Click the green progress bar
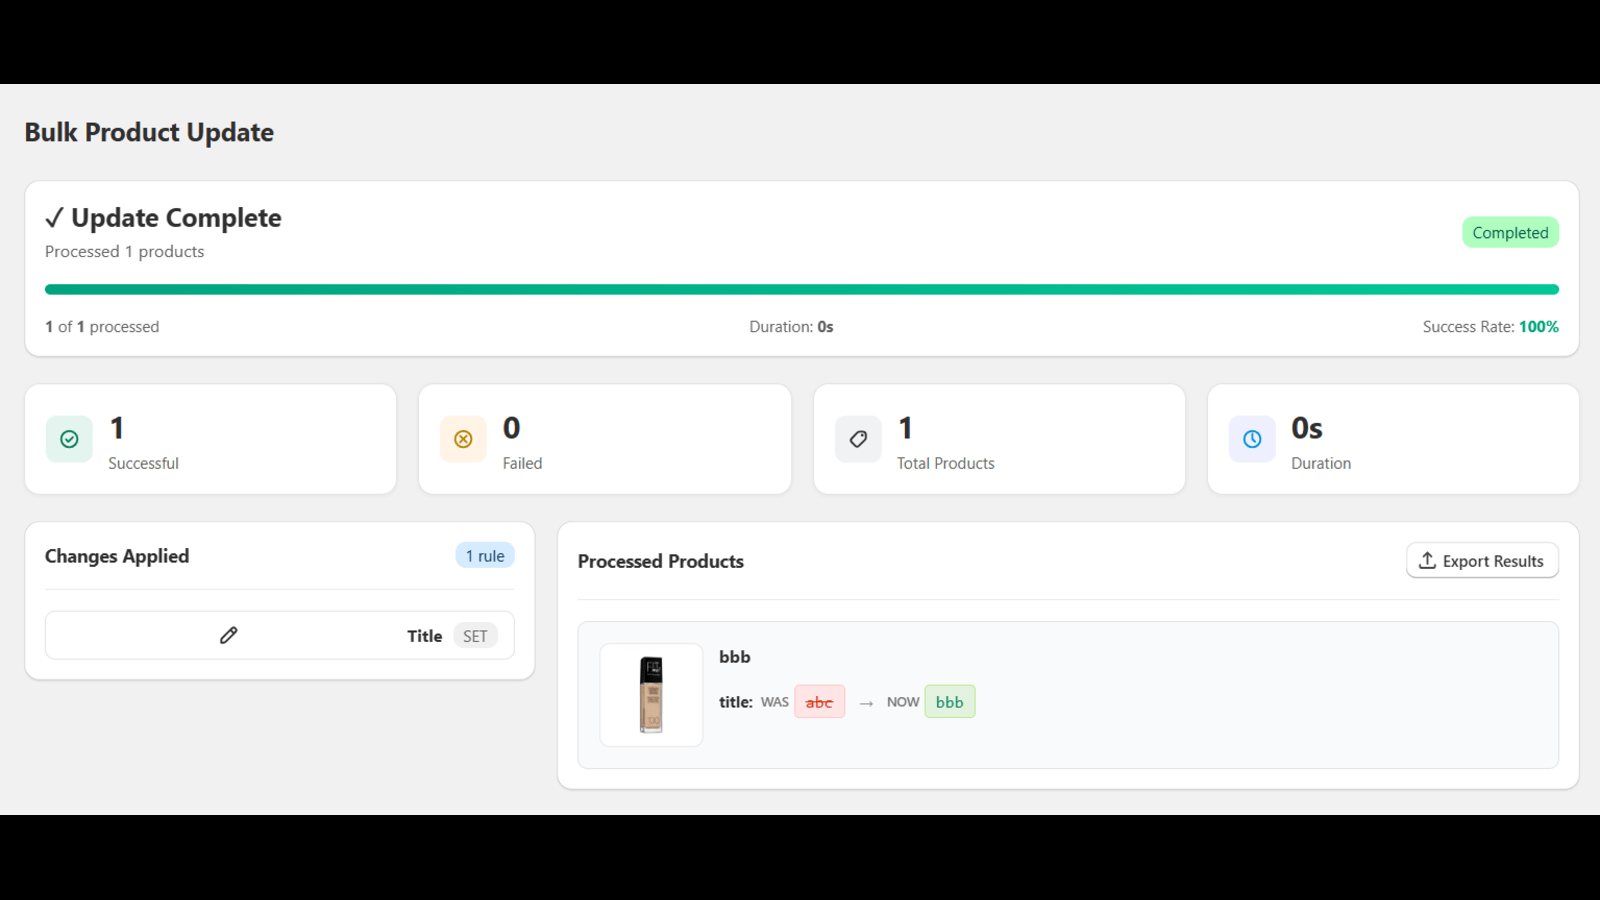The width and height of the screenshot is (1600, 900). pos(800,289)
